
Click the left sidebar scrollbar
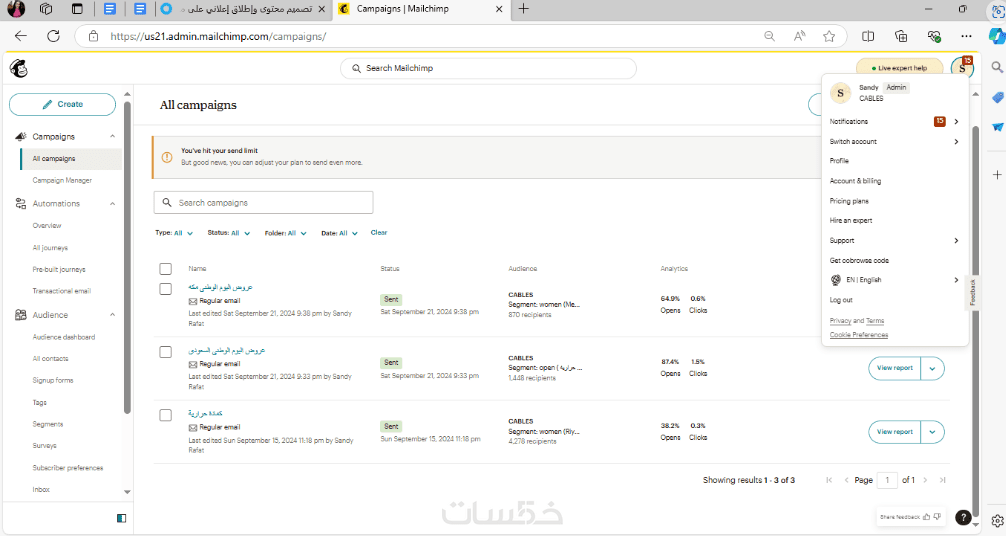pos(127,257)
